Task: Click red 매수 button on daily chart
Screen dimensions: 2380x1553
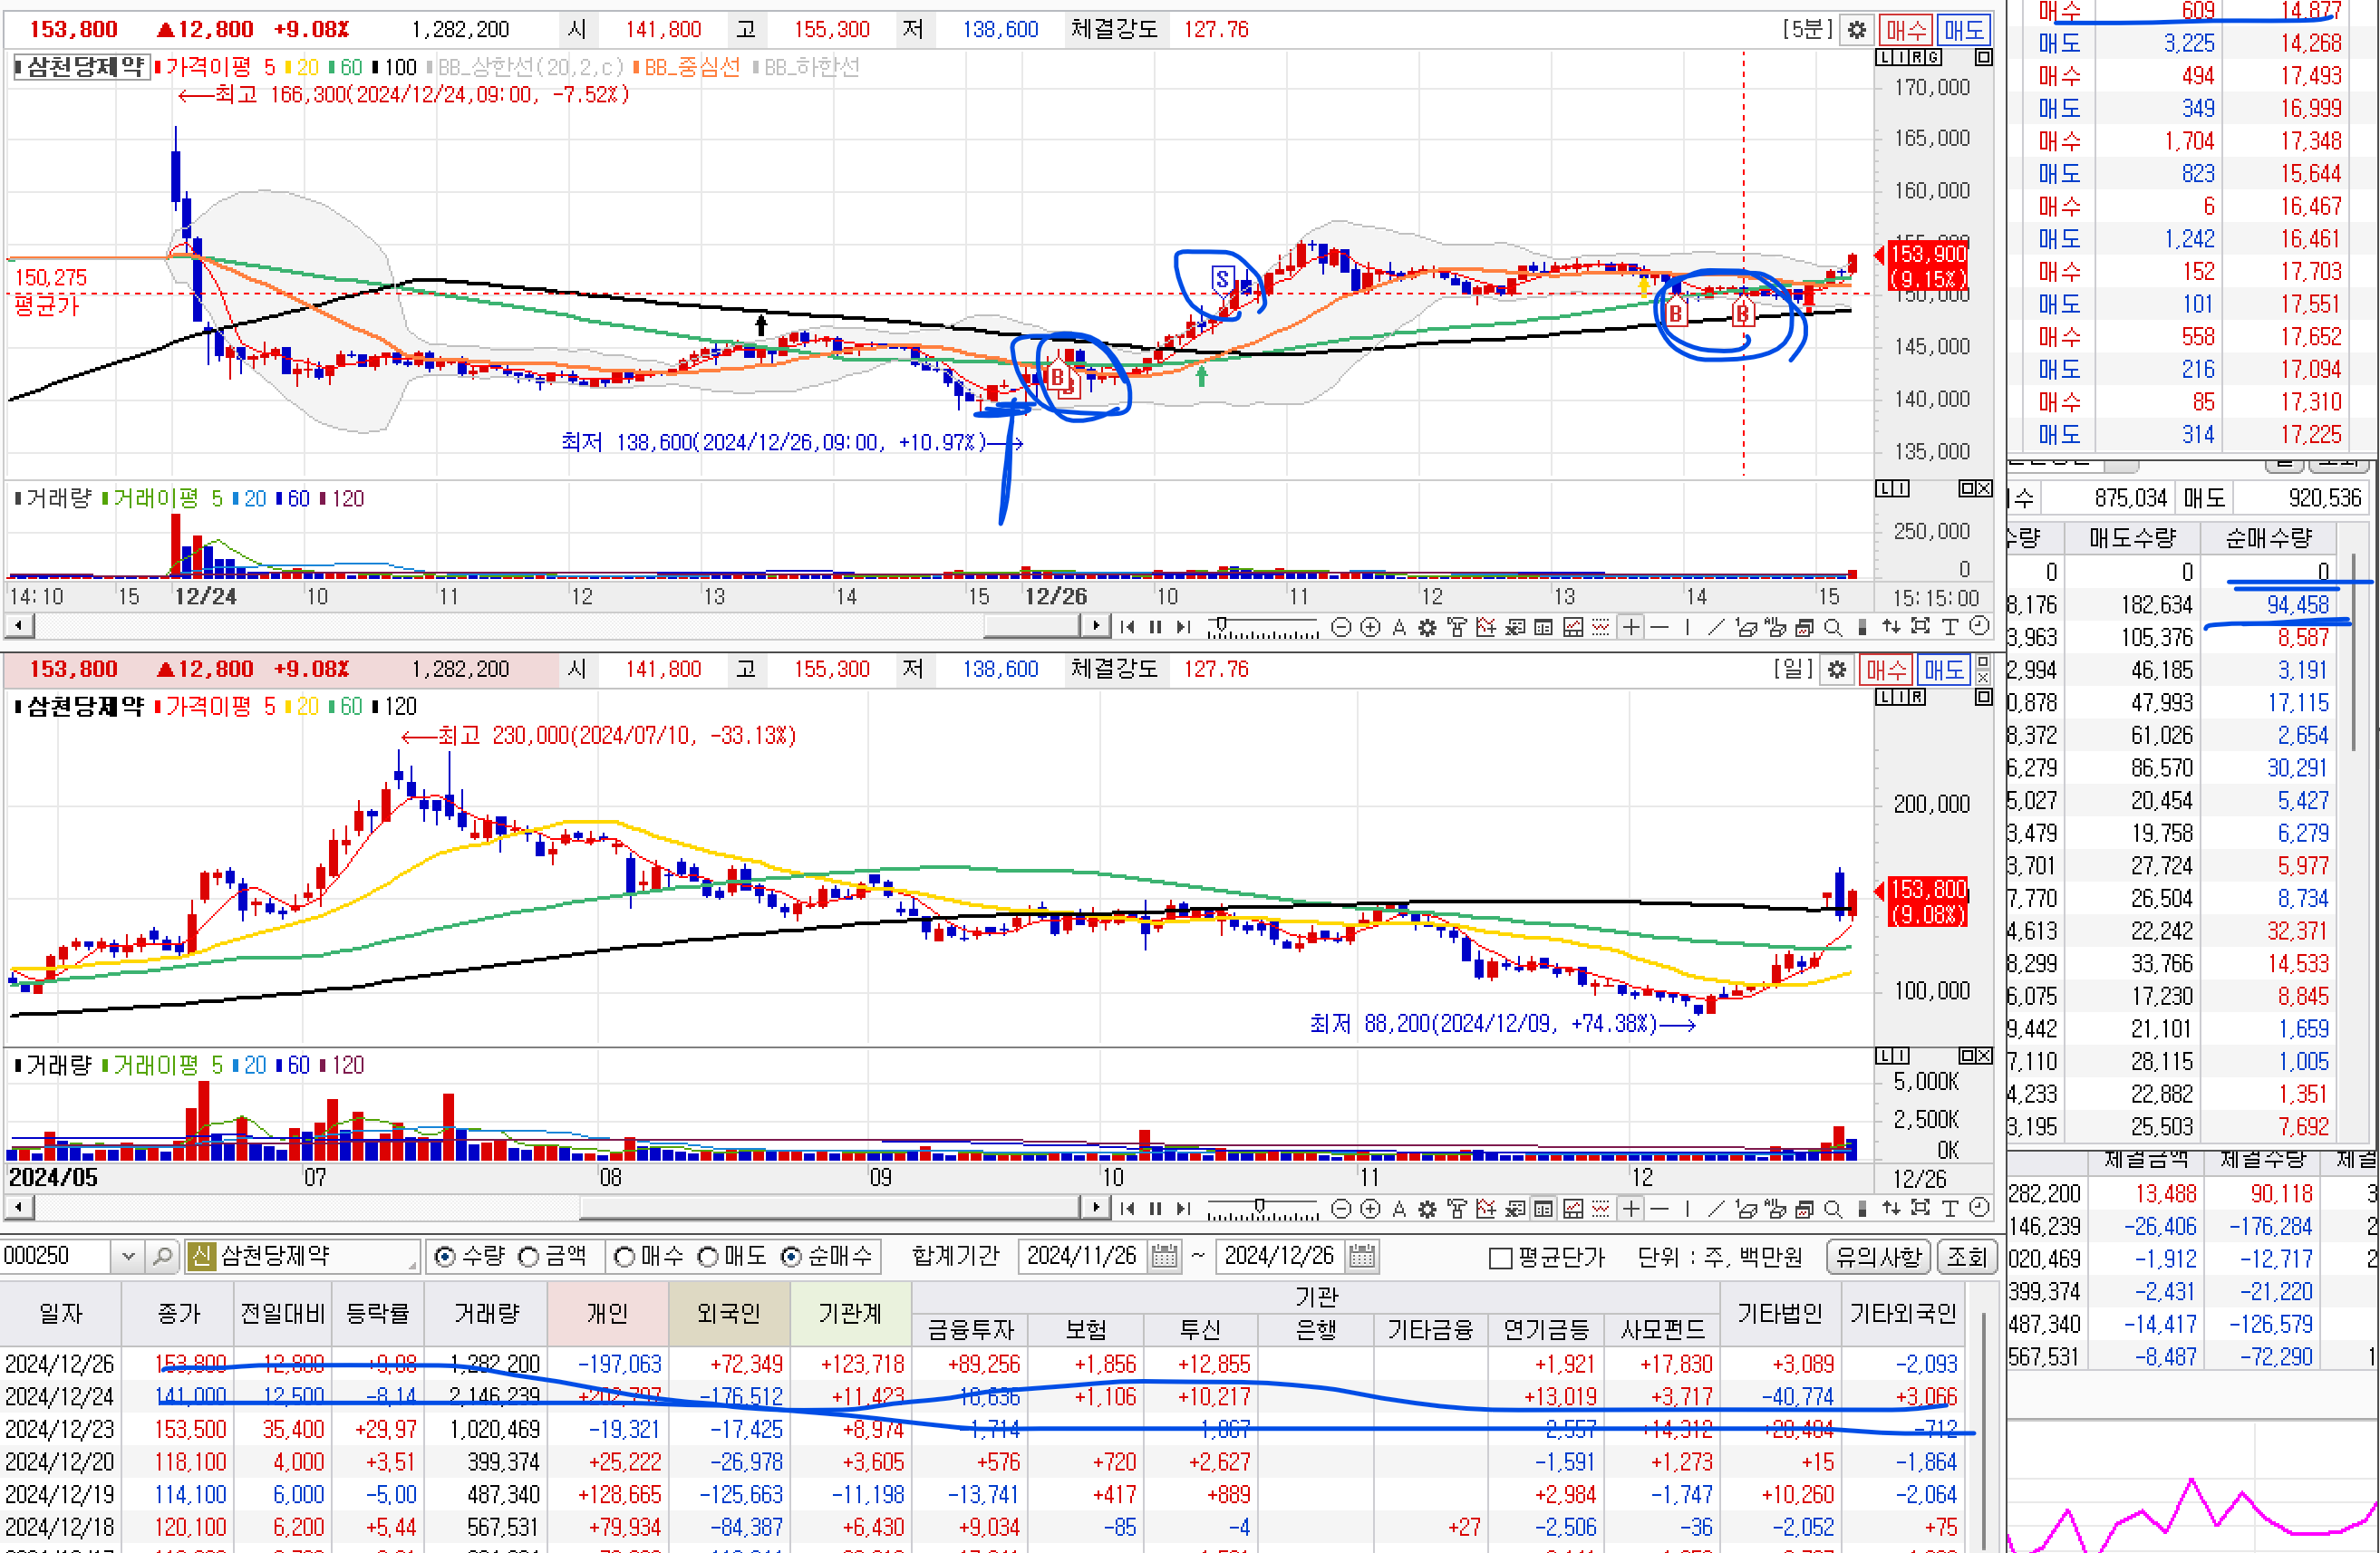Action: [1885, 669]
